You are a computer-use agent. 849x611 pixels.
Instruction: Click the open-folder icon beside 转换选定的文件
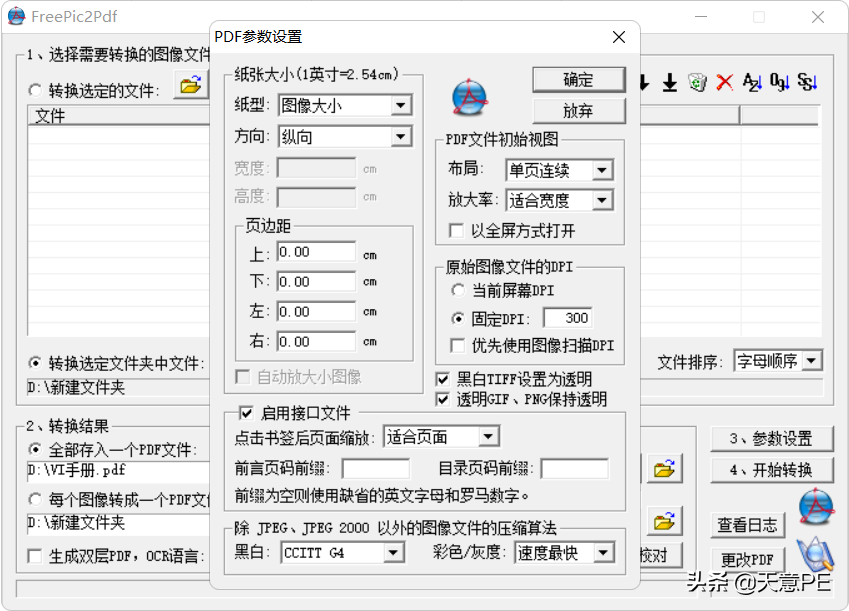click(191, 84)
